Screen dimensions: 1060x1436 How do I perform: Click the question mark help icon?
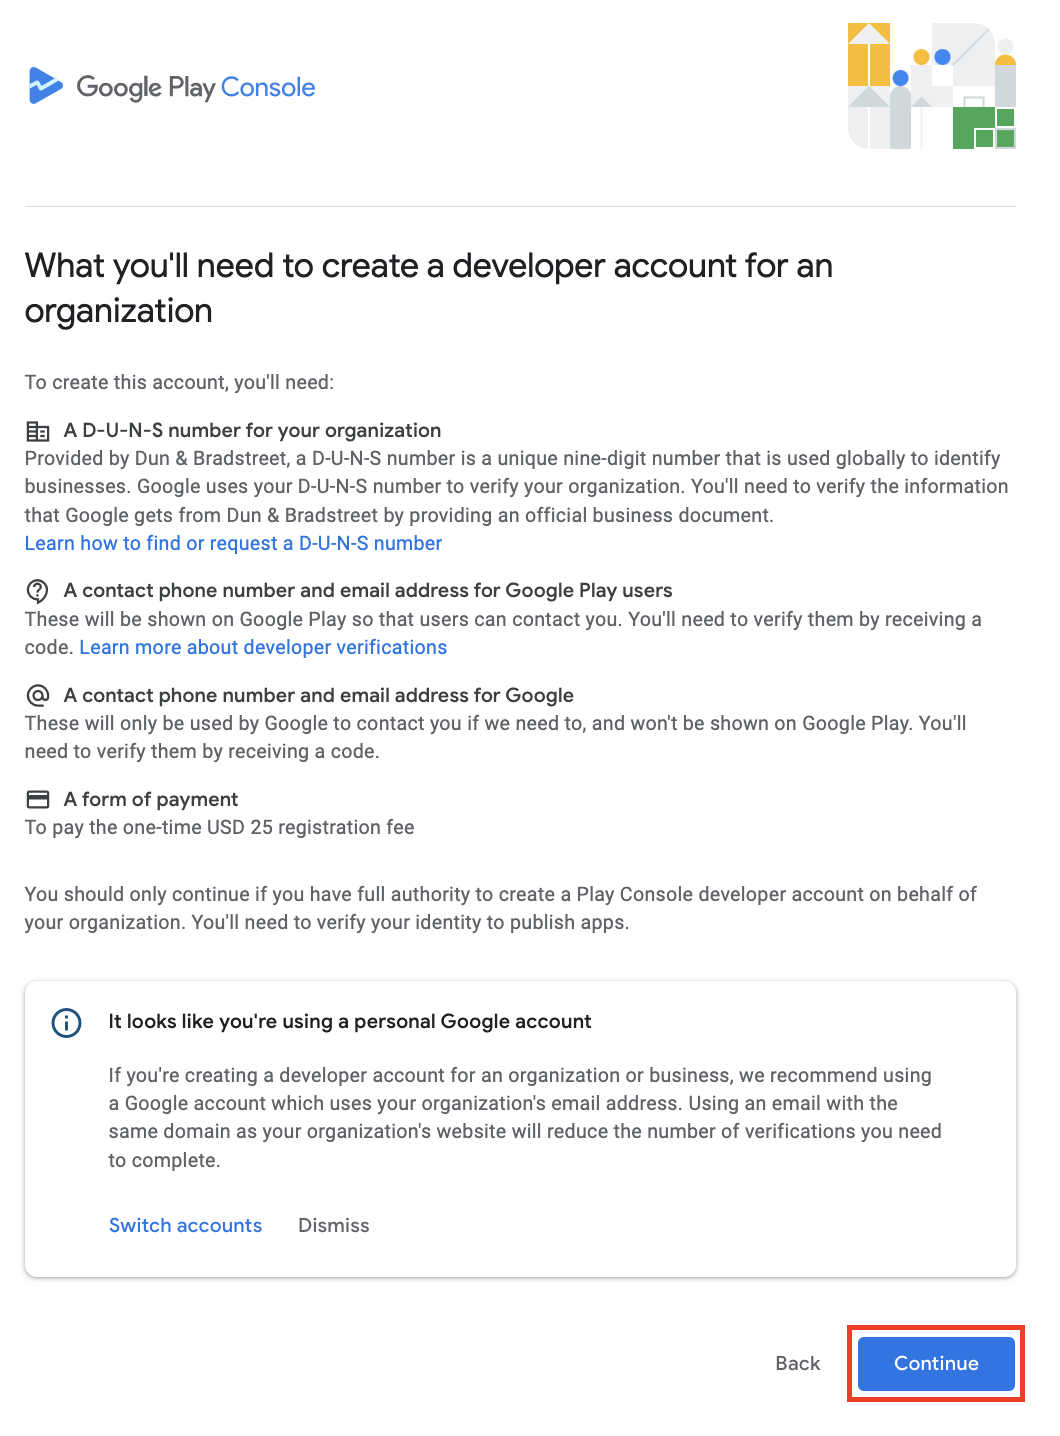point(37,590)
